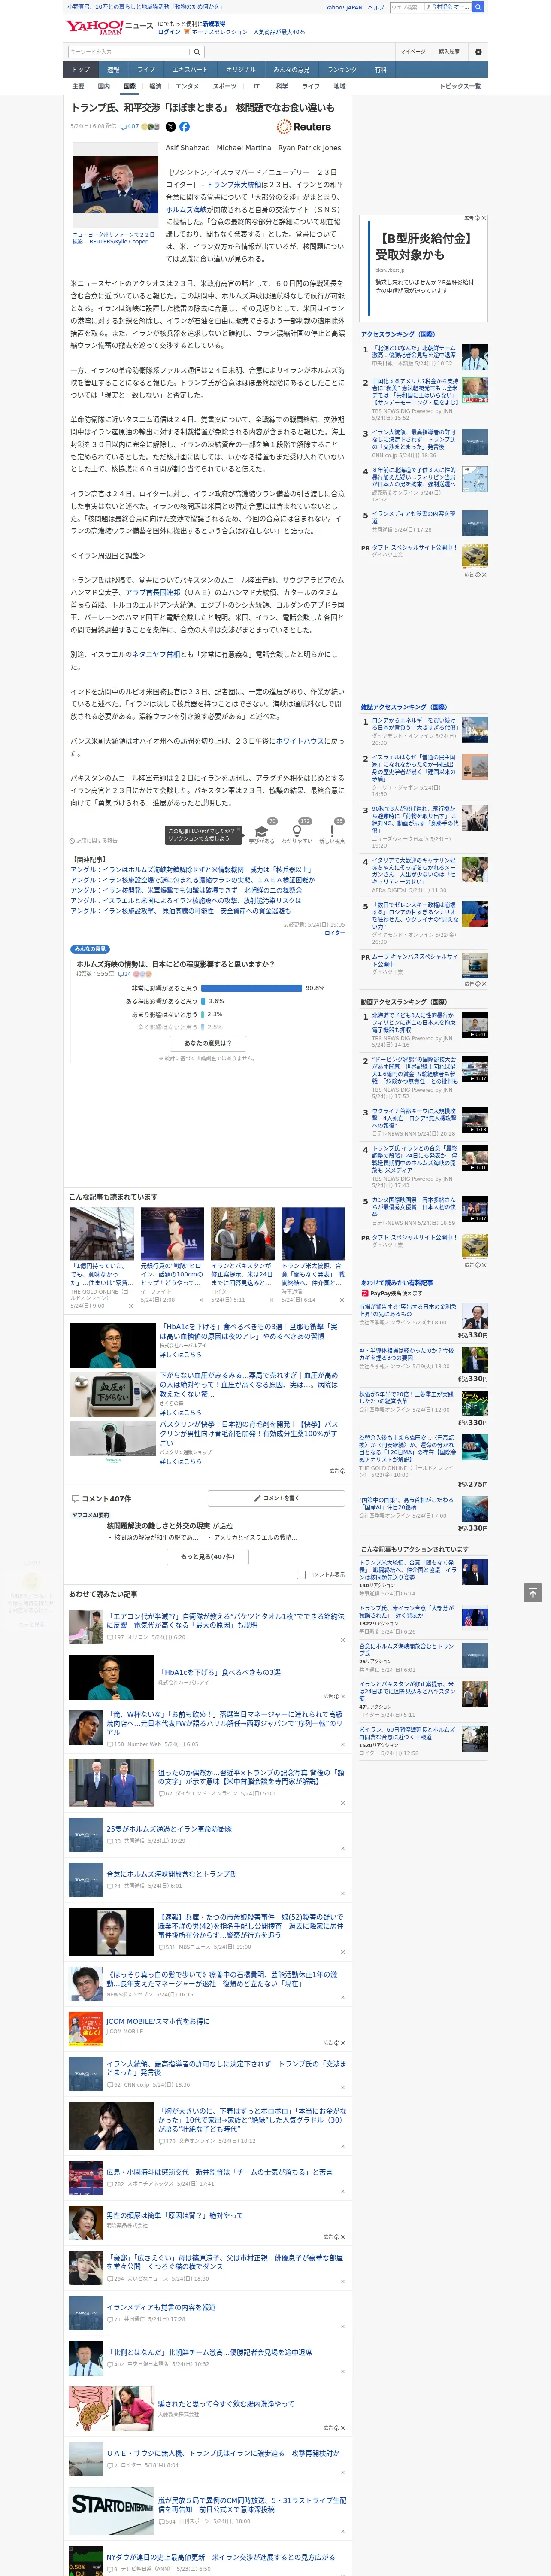This screenshot has width=551, height=2576.
Task: Open NYダウが連日の史上最高値更新 article
Action: pyautogui.click(x=220, y=2557)
